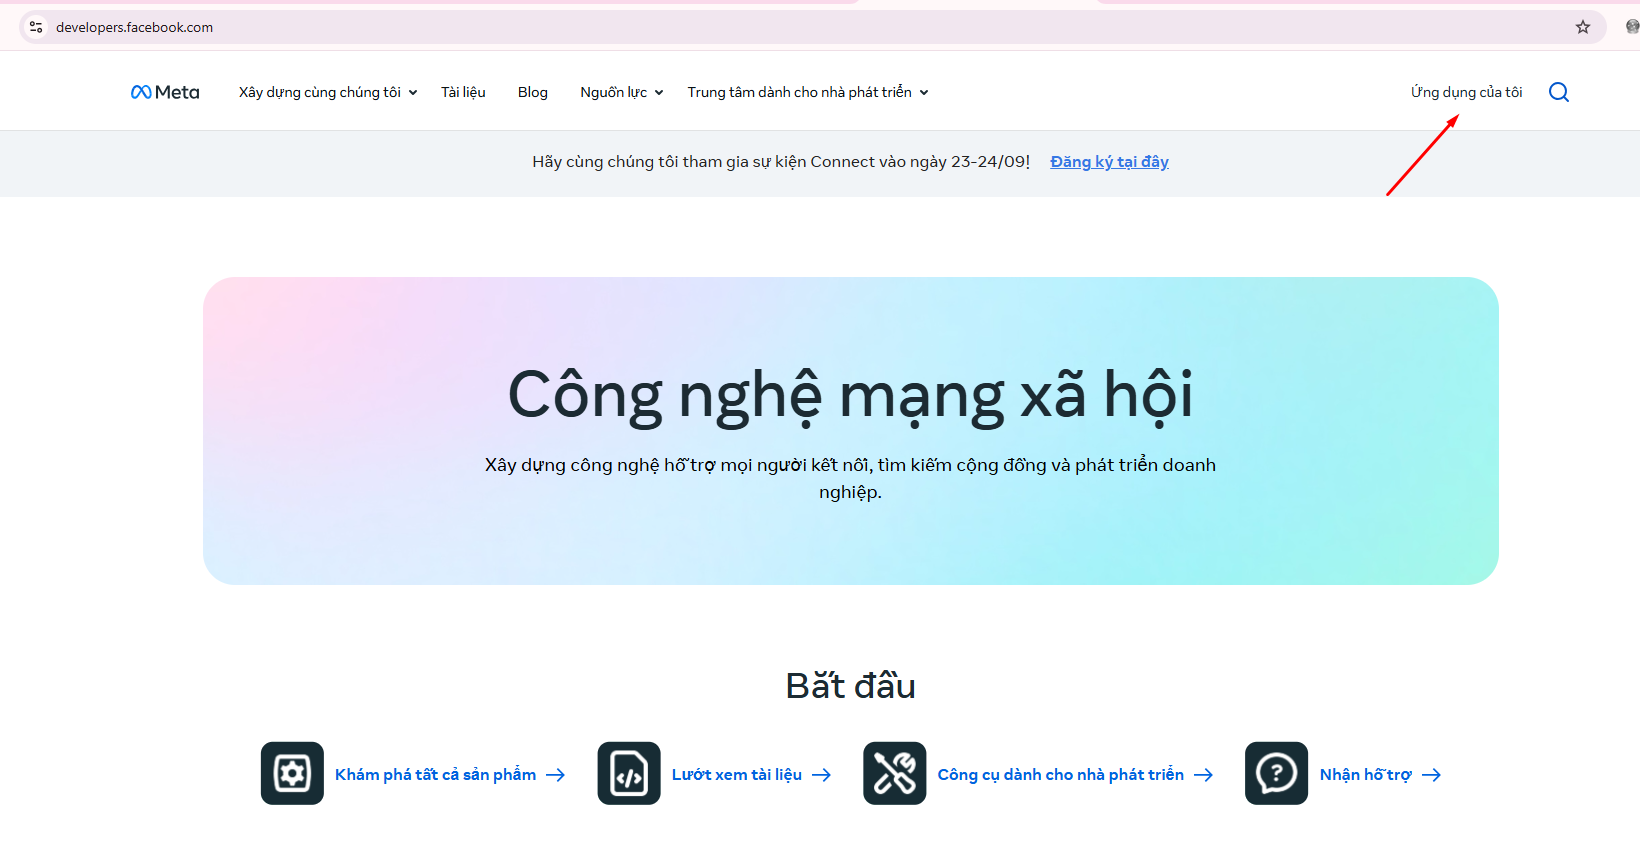Open Trung tâm dành cho nhà phát triển menu
The image size is (1640, 858).
pos(800,92)
